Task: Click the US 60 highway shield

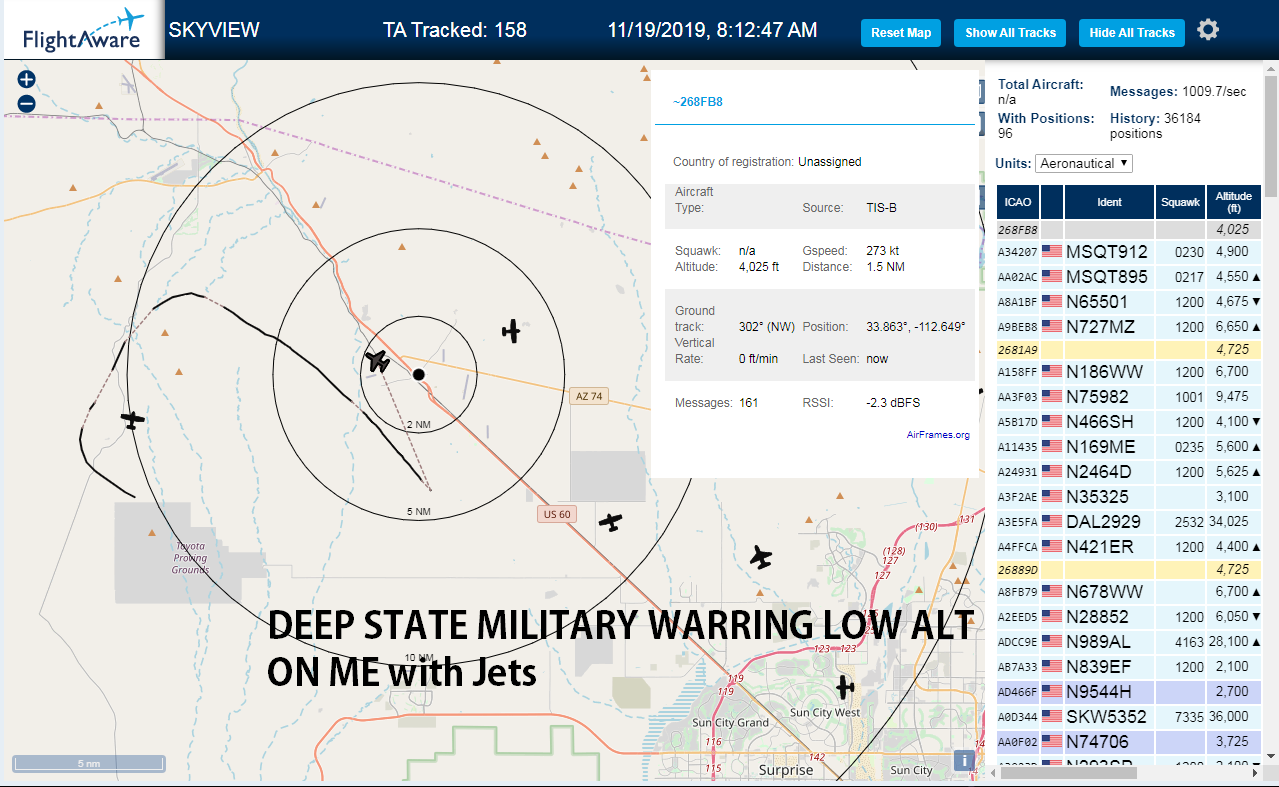Action: (x=556, y=514)
